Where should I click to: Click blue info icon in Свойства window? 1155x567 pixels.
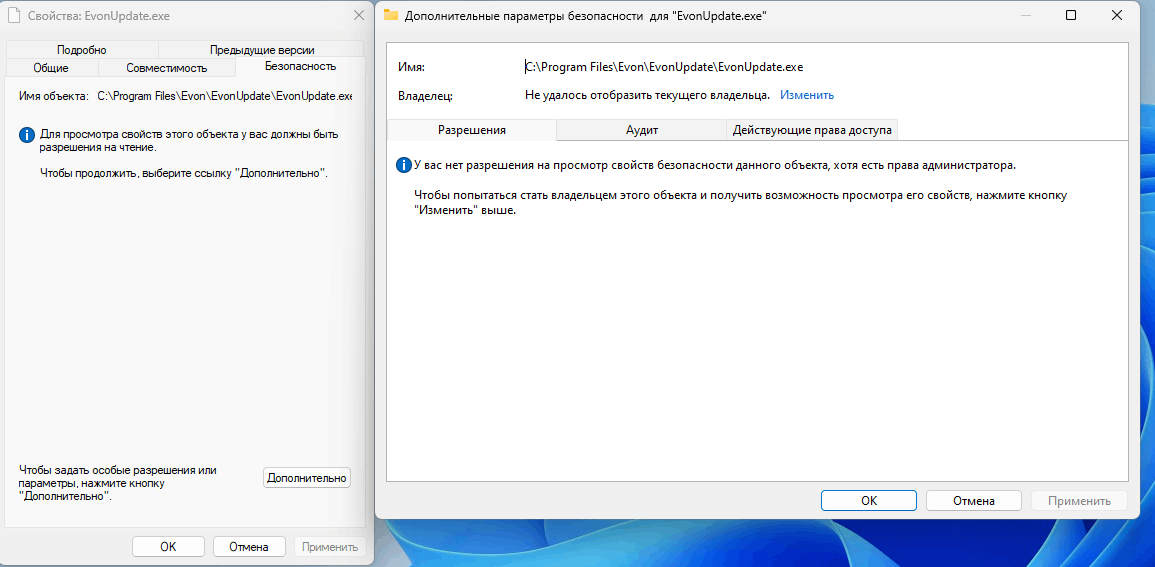pos(27,135)
